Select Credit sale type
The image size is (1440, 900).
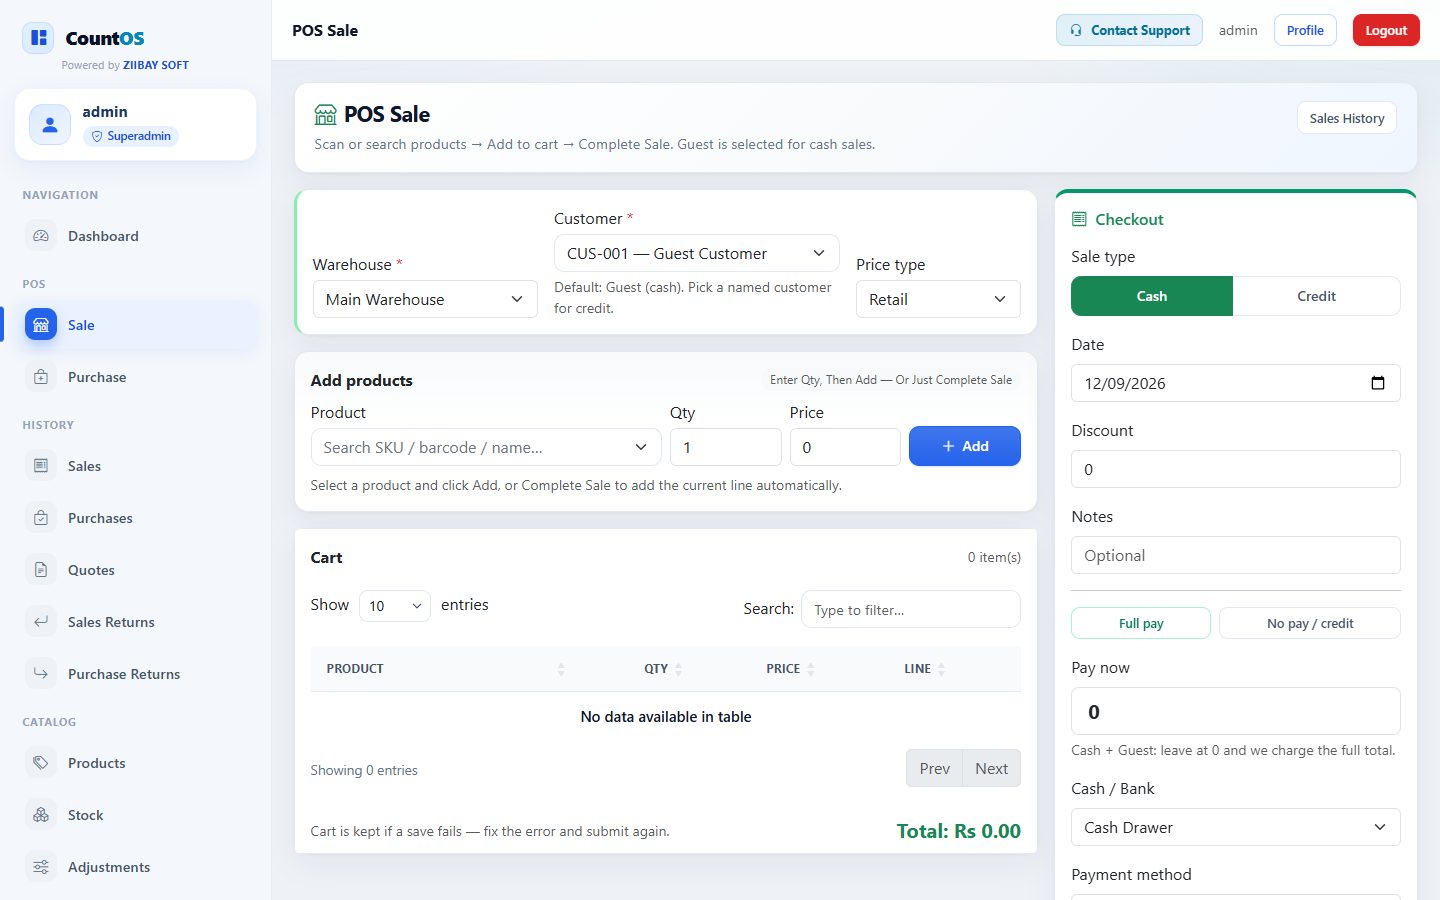click(1316, 296)
